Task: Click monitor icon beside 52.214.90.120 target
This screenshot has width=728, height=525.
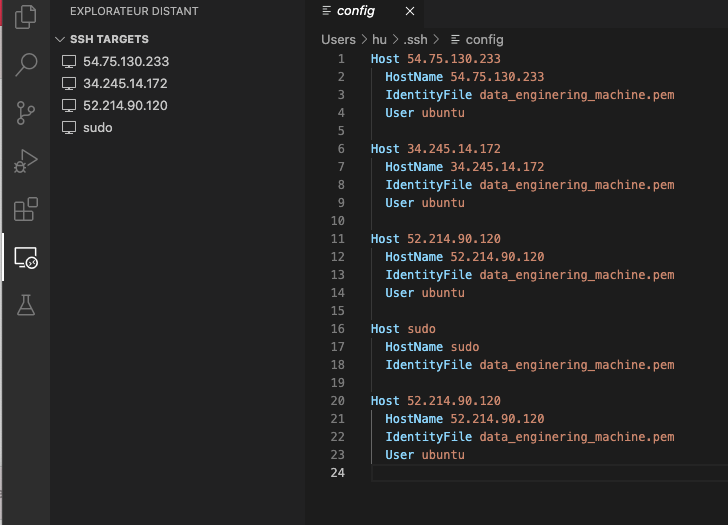Action: (x=69, y=106)
